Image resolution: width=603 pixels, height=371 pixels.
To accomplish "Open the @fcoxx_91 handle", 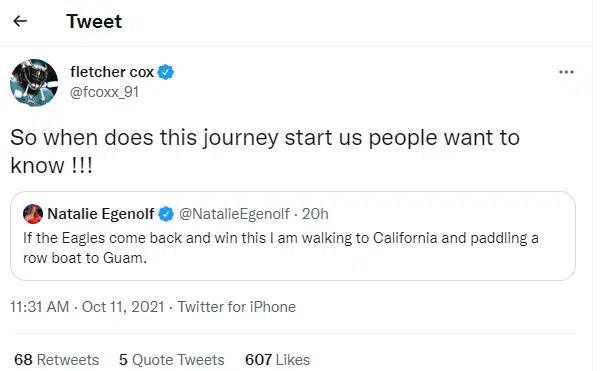I will pyautogui.click(x=104, y=92).
